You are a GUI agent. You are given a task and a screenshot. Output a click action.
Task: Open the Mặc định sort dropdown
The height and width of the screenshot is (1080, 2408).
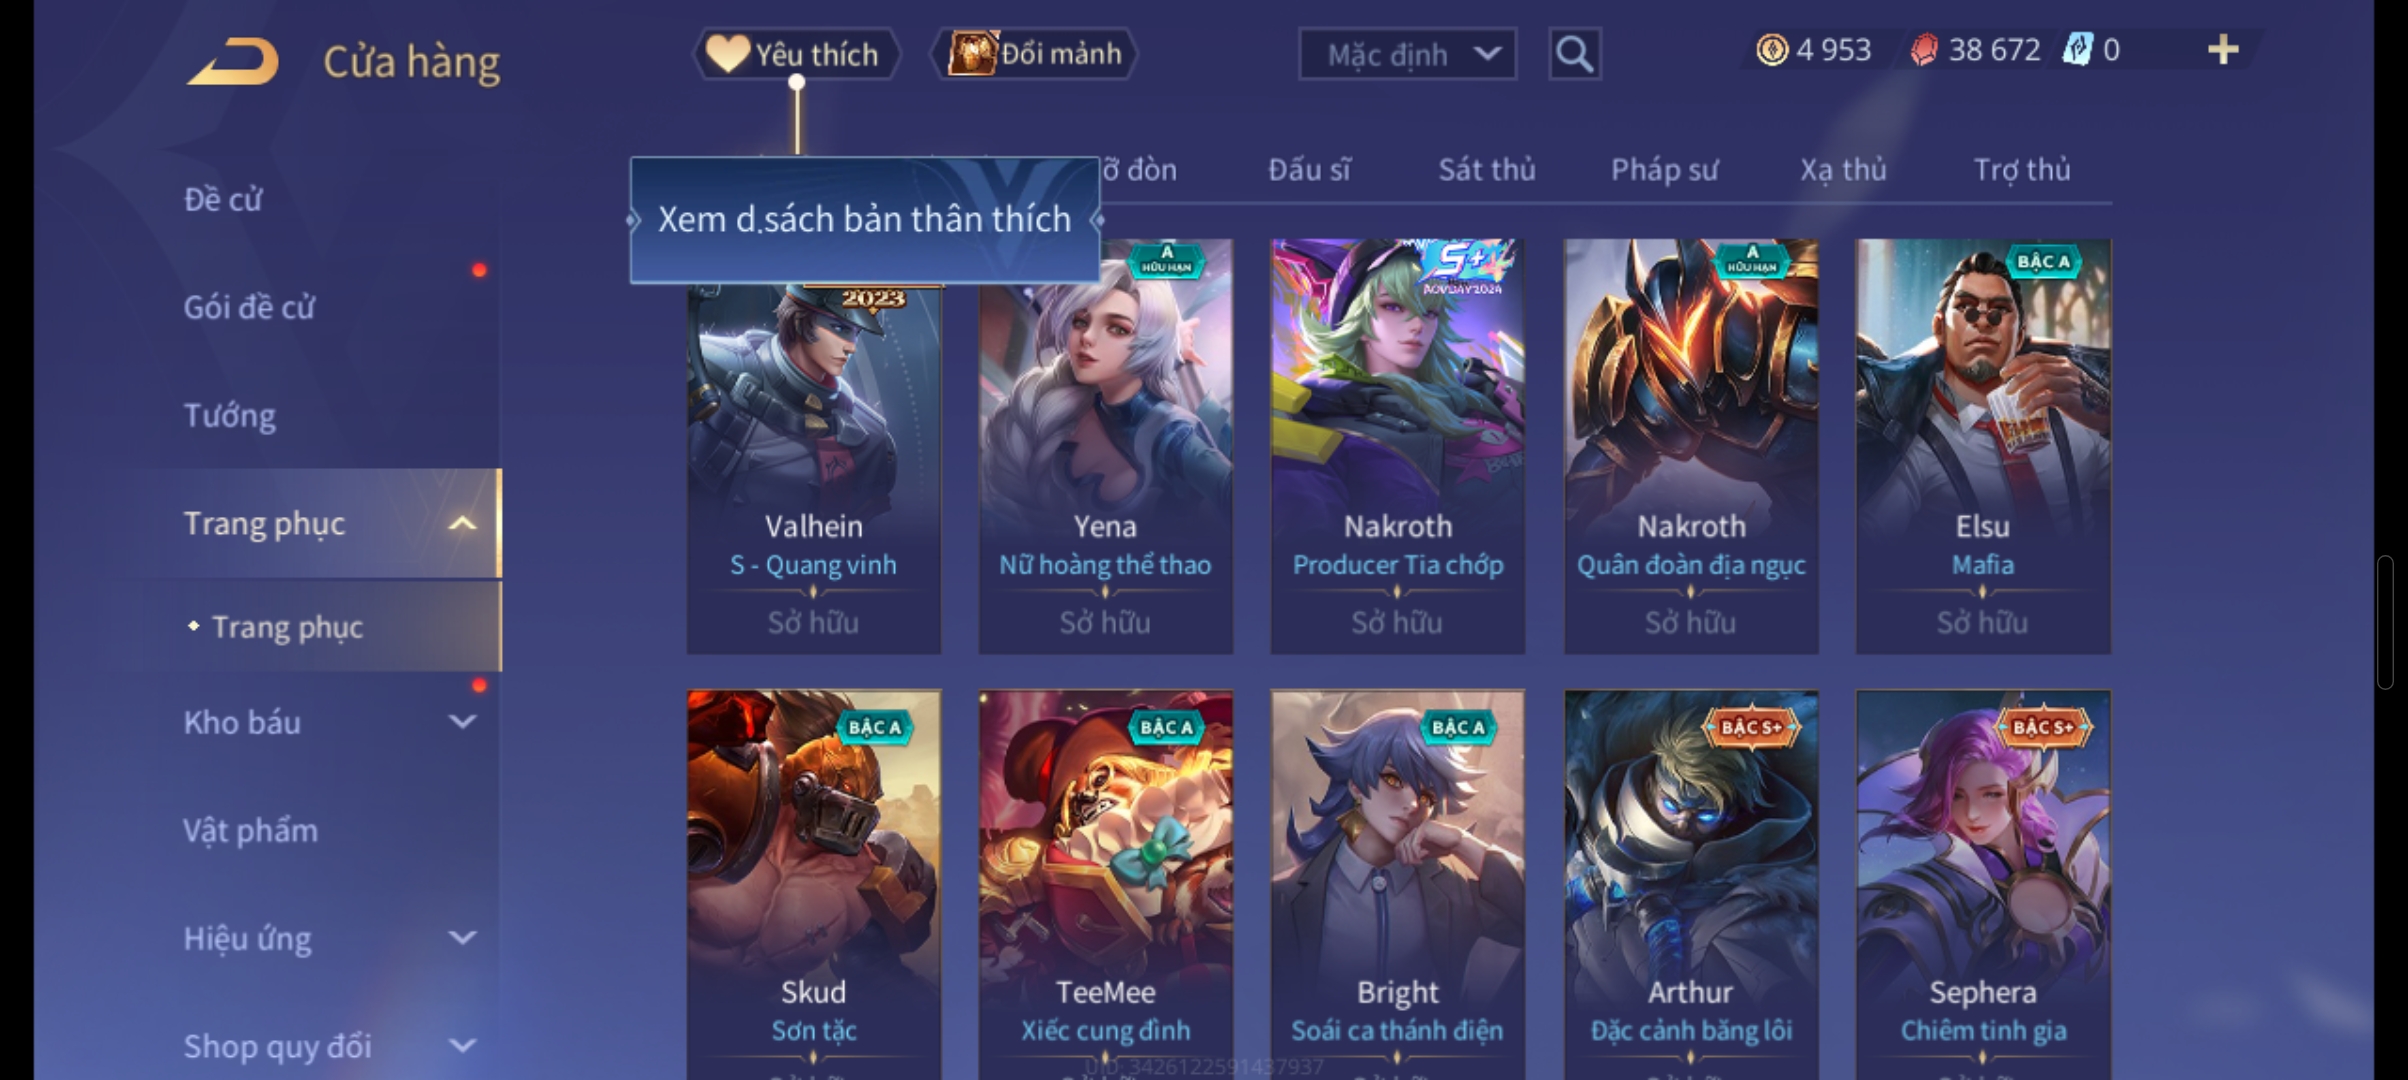click(1407, 54)
